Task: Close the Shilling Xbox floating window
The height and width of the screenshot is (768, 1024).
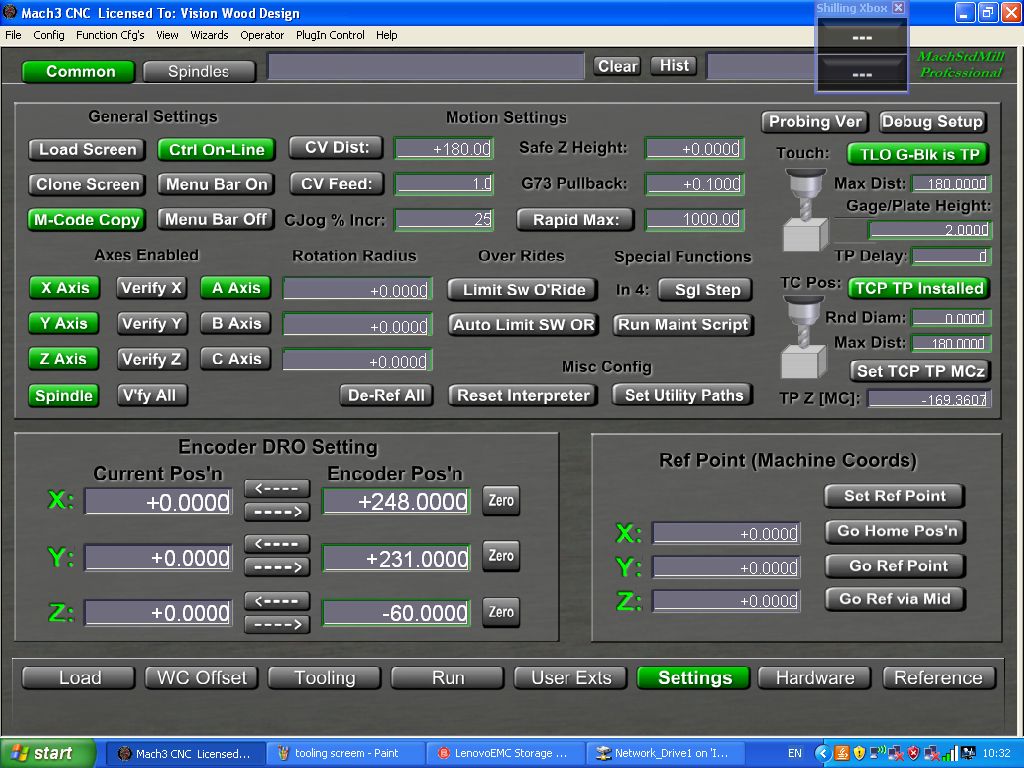Action: pos(898,8)
